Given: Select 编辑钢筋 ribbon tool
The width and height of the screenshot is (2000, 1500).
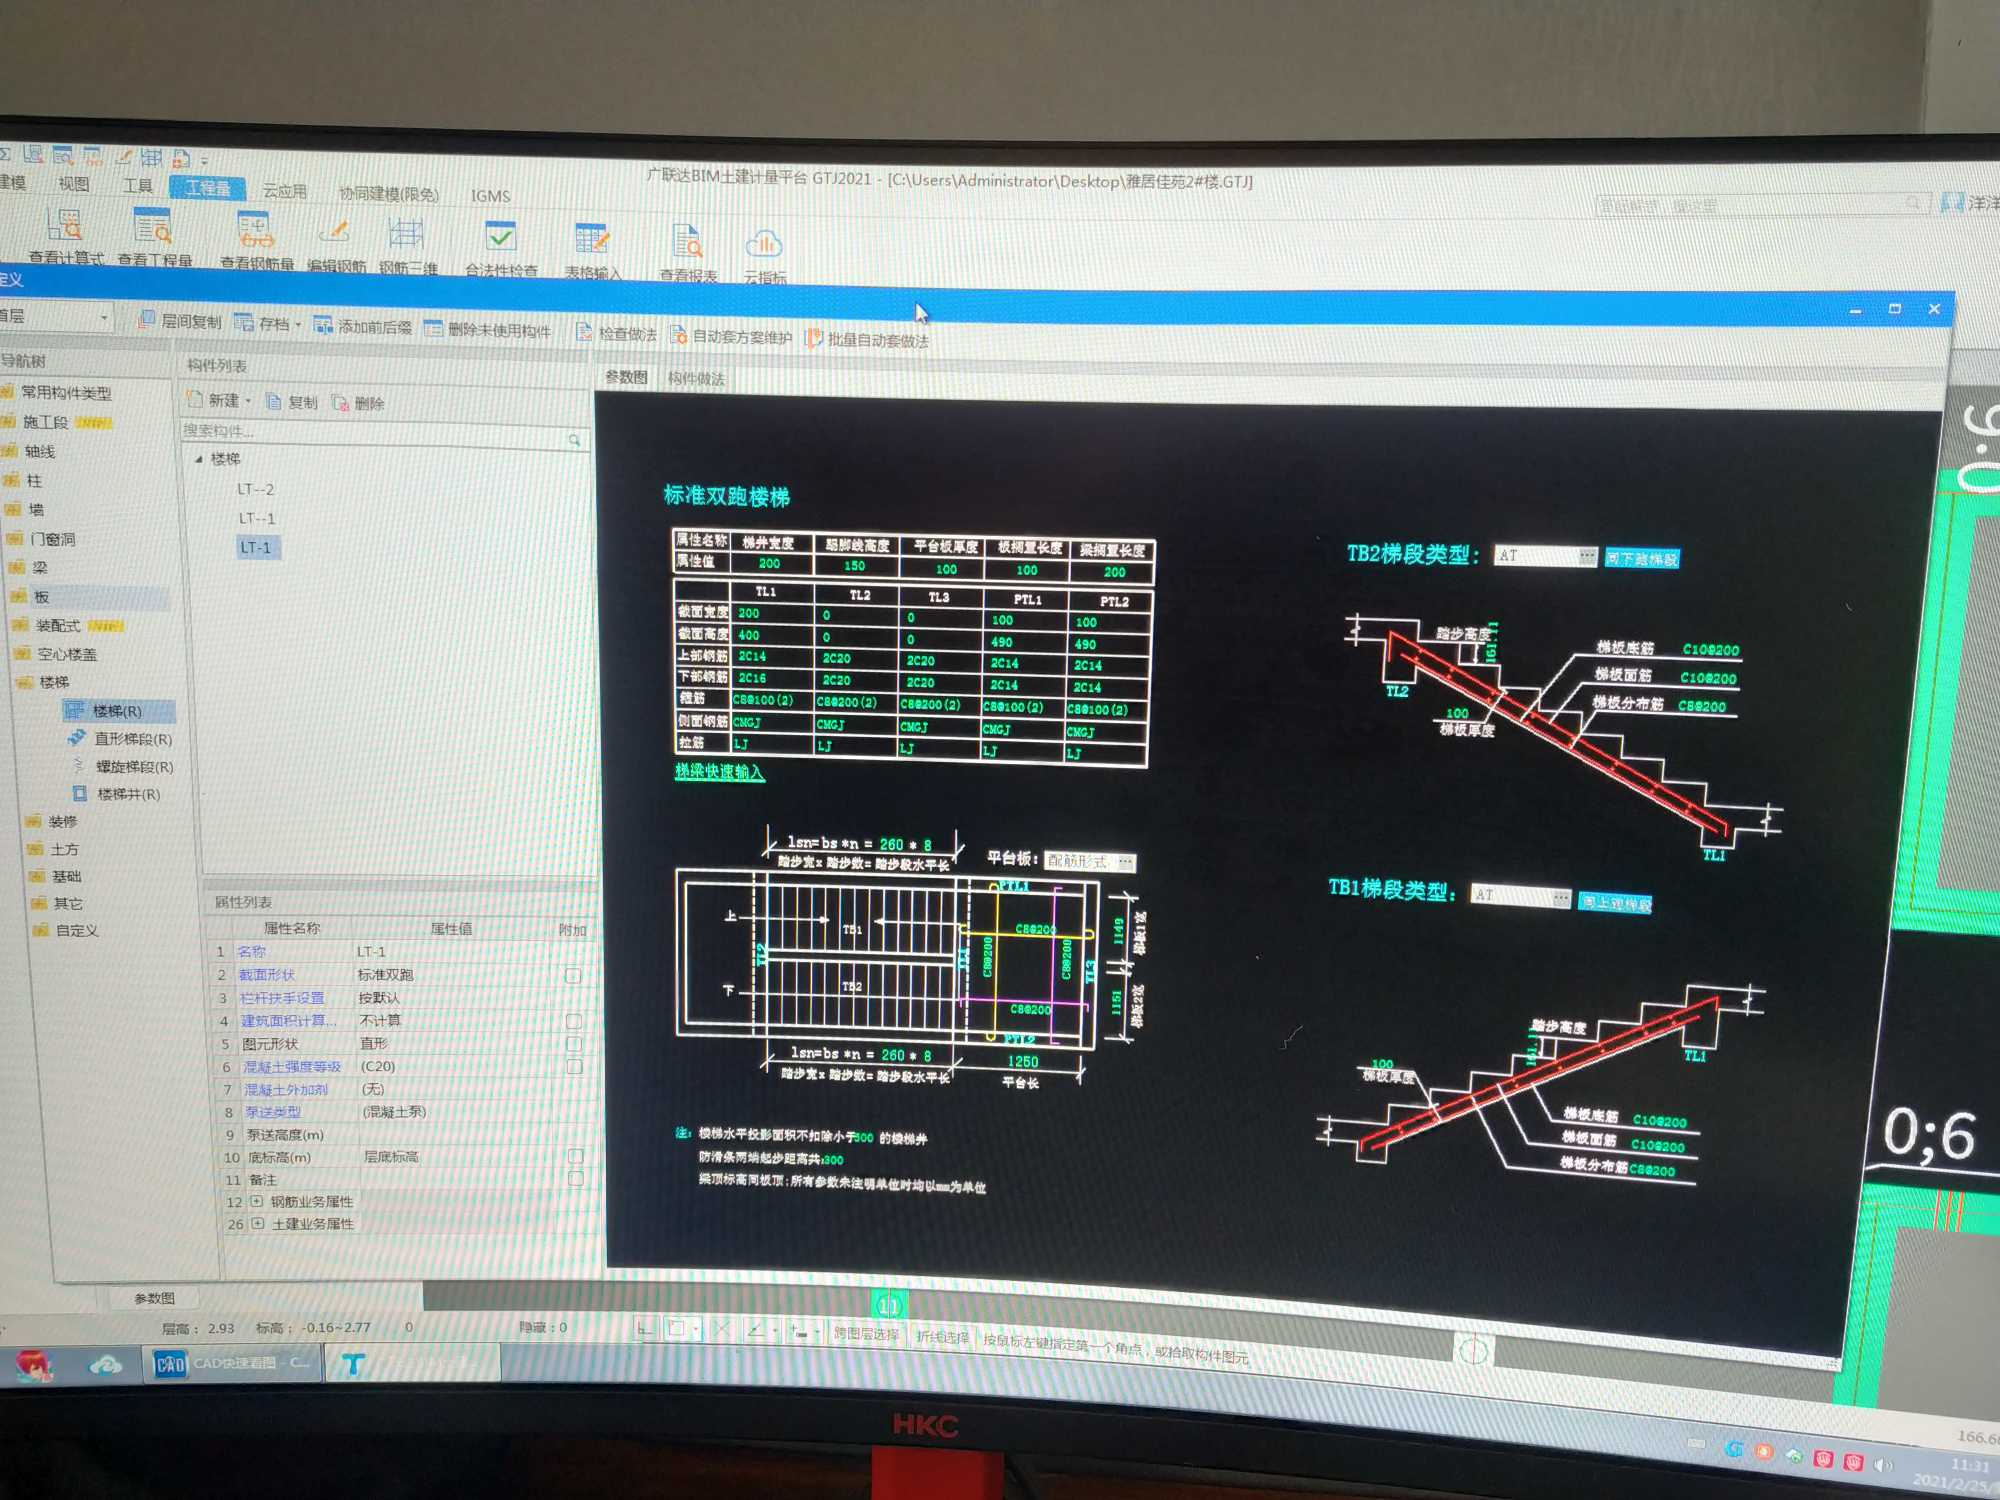Looking at the screenshot, I should click(x=336, y=244).
